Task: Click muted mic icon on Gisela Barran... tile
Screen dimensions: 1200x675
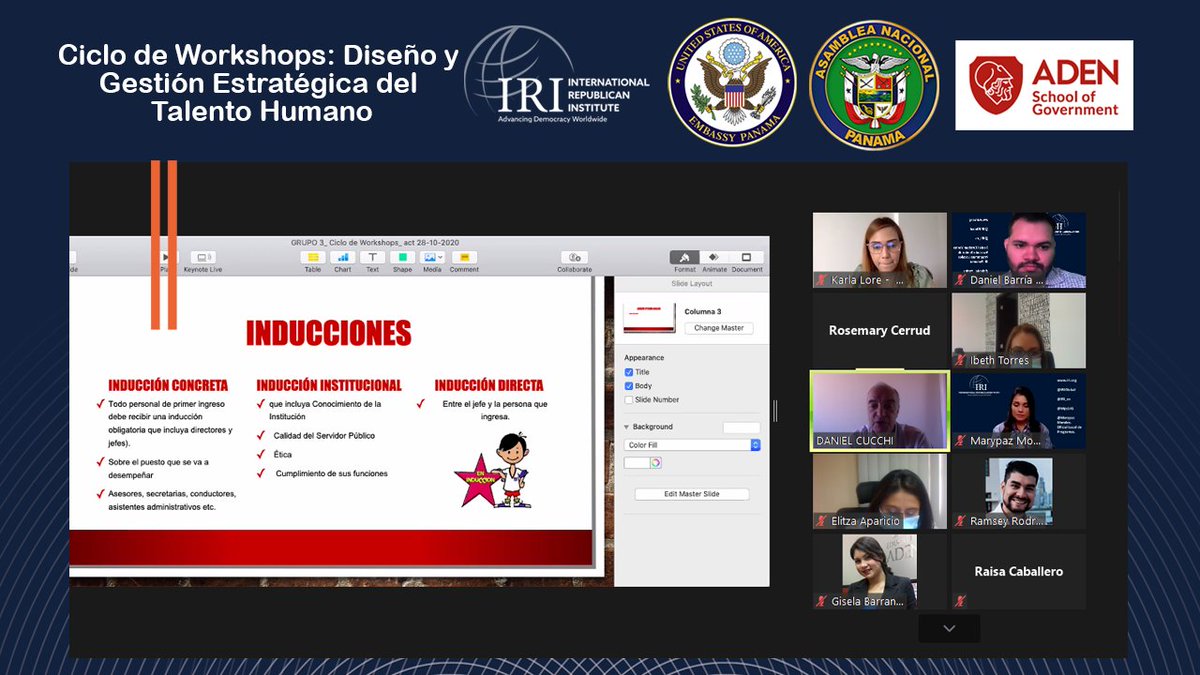Action: pos(822,601)
